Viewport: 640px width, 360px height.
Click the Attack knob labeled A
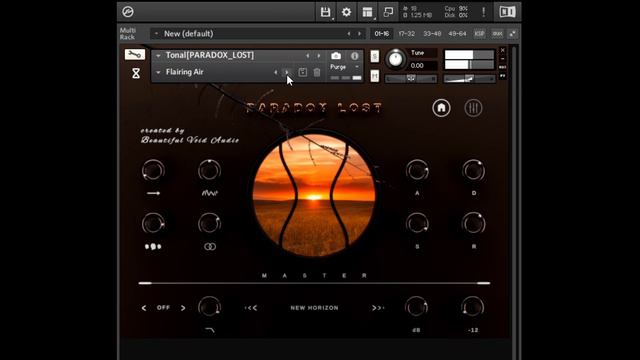pos(417,170)
